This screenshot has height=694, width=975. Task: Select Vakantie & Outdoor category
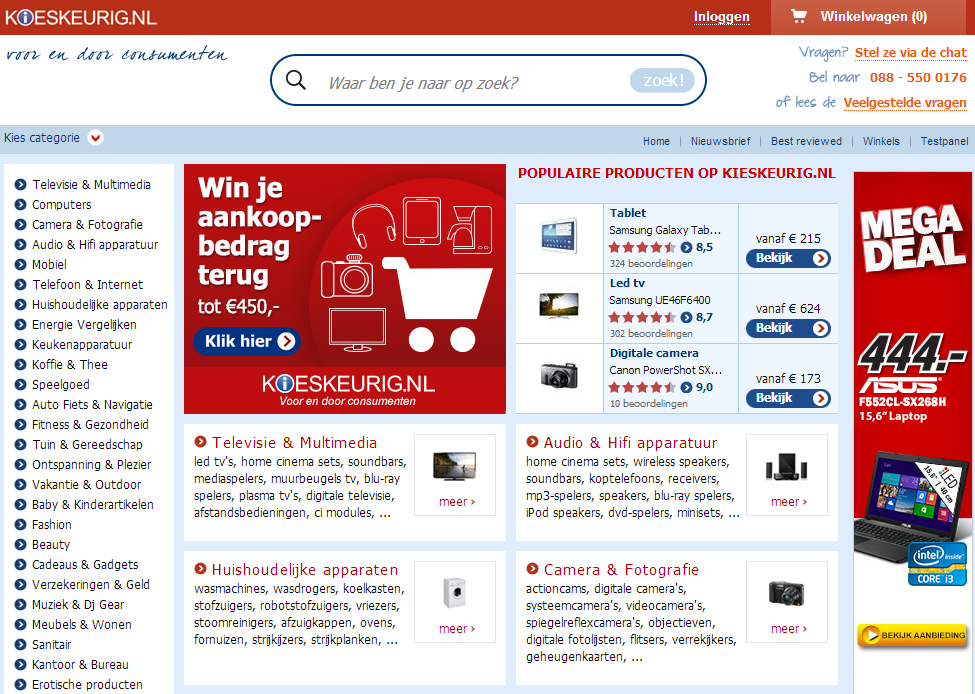click(x=86, y=484)
